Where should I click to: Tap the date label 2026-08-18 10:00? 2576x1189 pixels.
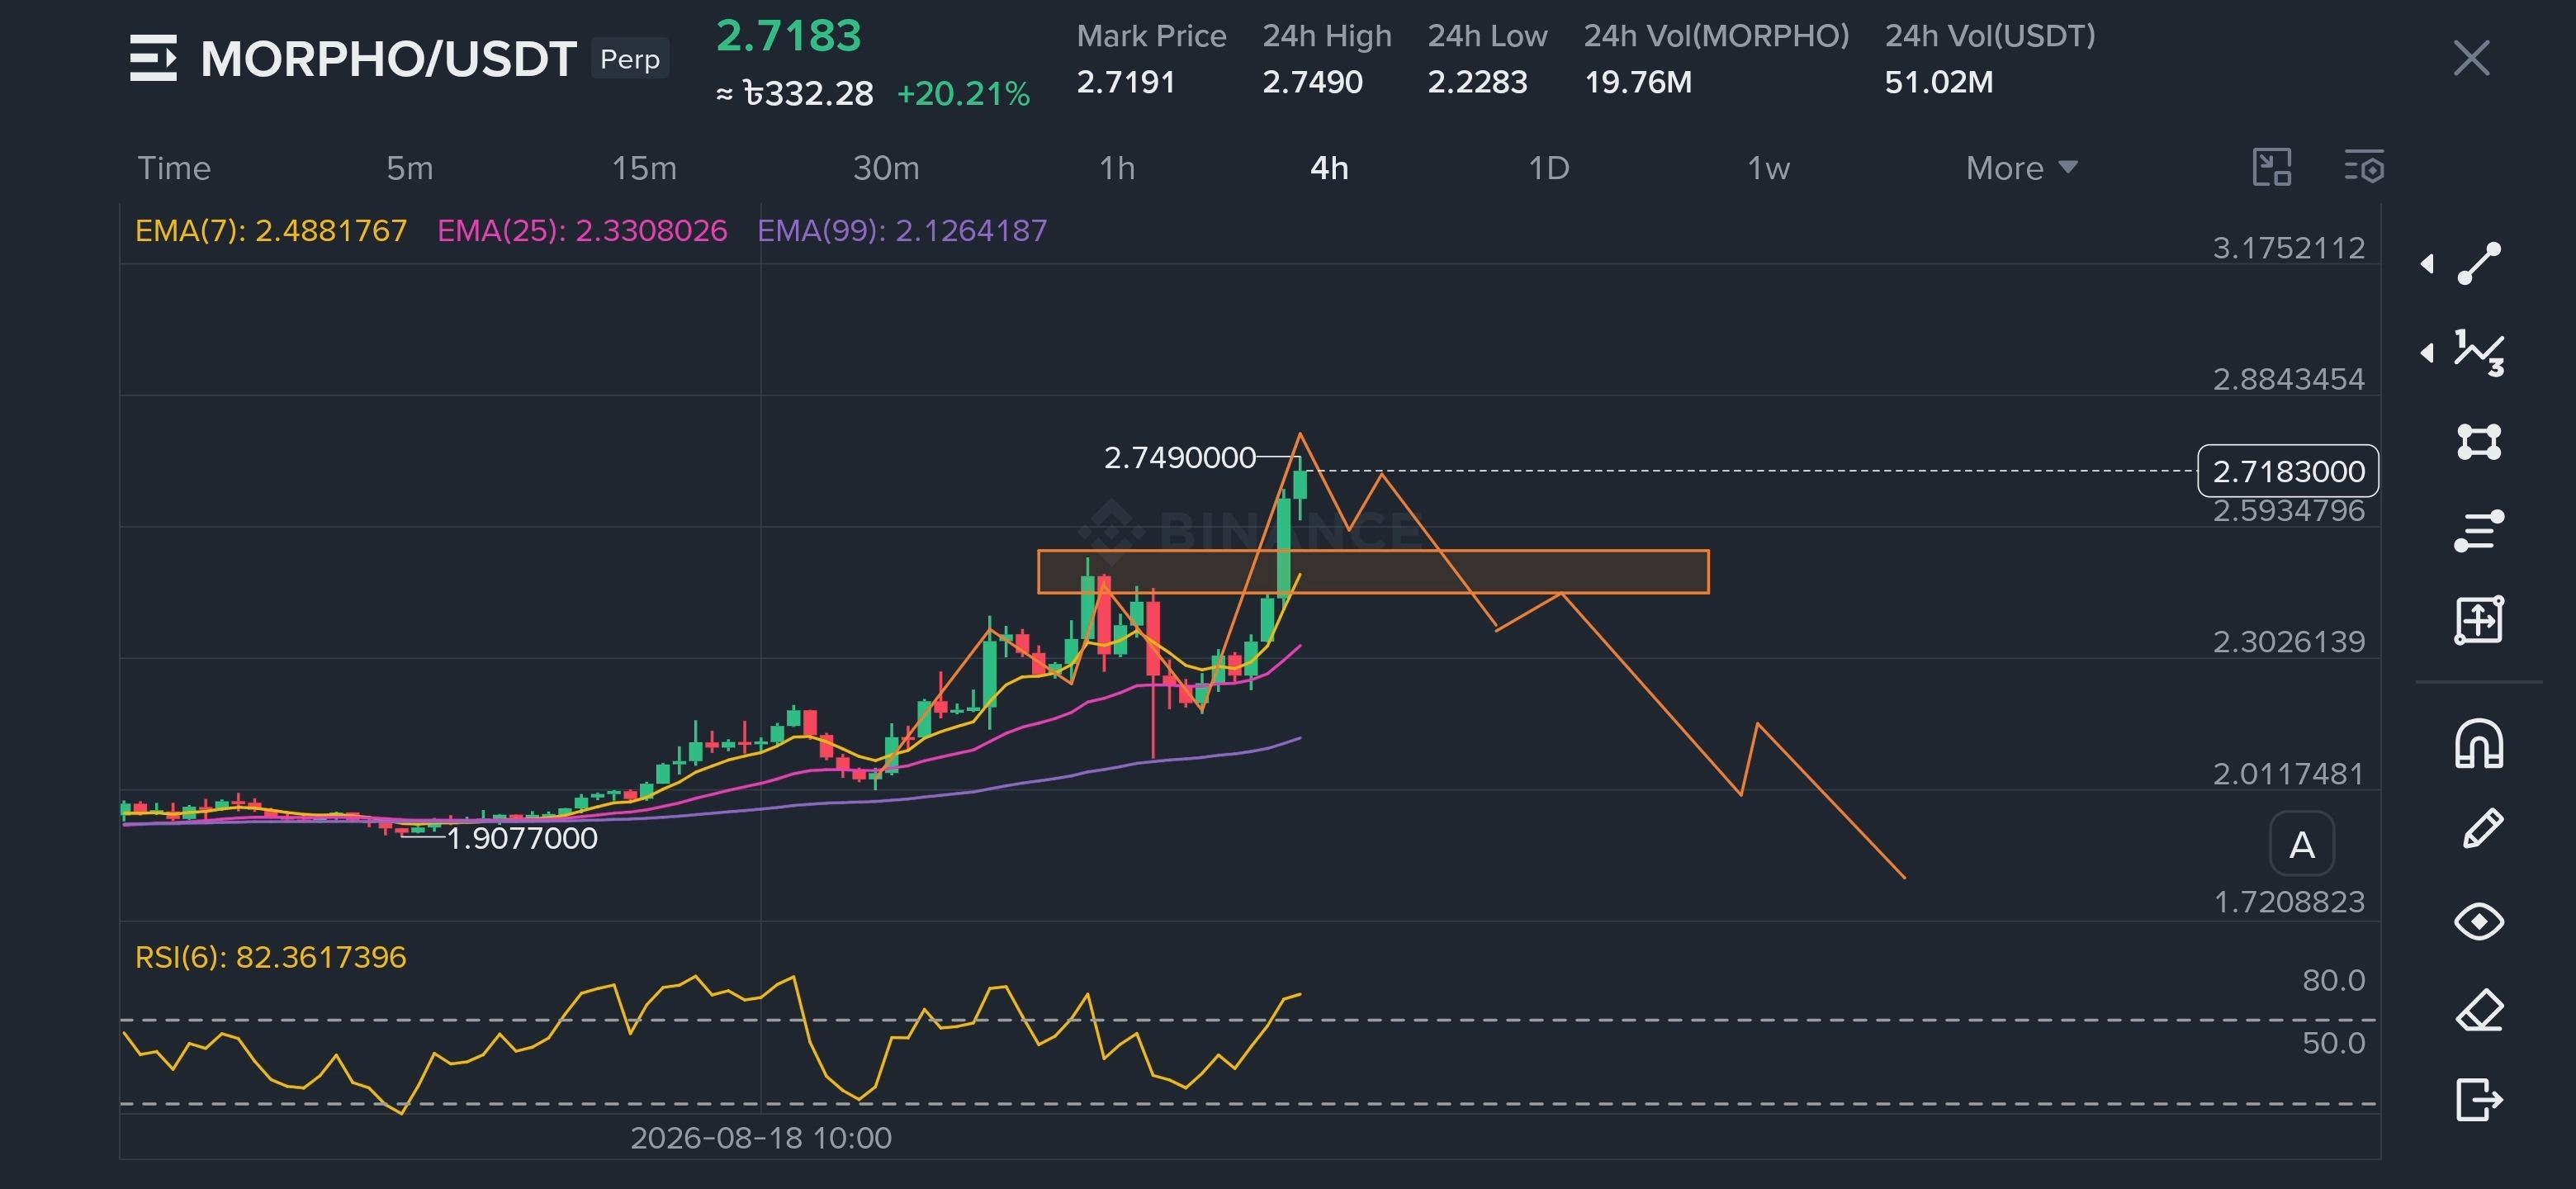761,1138
